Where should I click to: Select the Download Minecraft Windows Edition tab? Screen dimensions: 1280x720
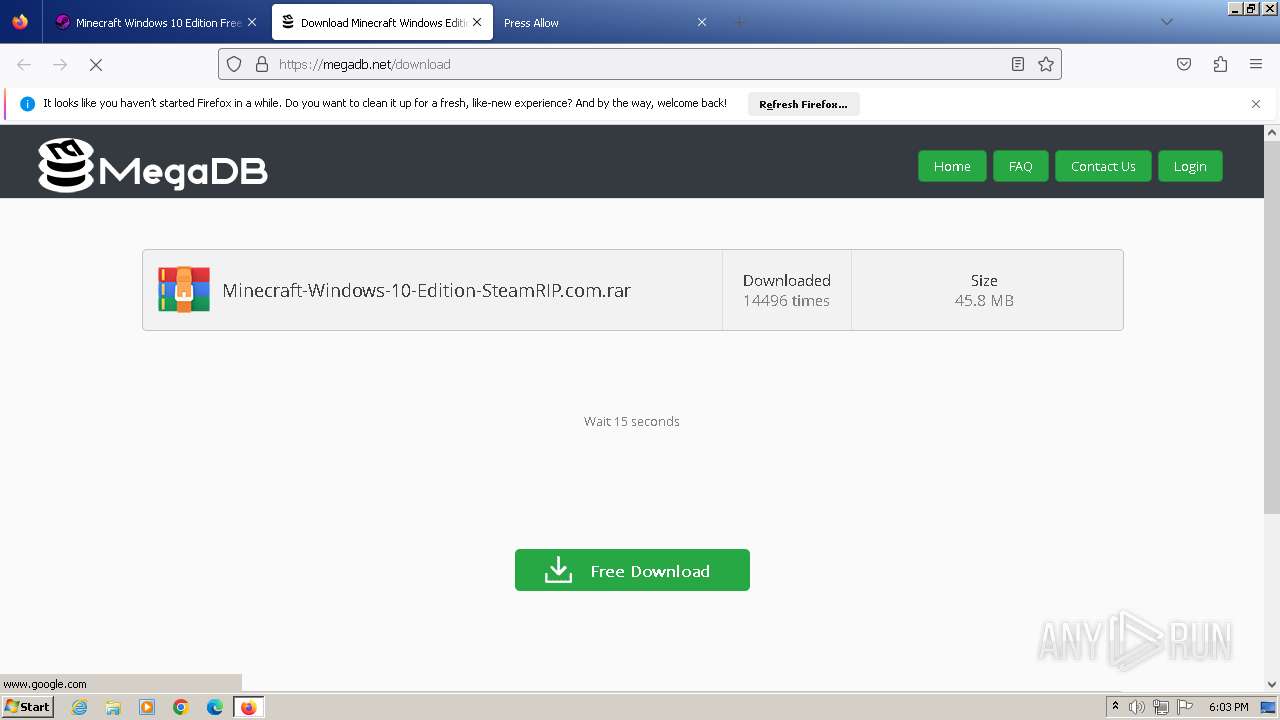tap(382, 22)
